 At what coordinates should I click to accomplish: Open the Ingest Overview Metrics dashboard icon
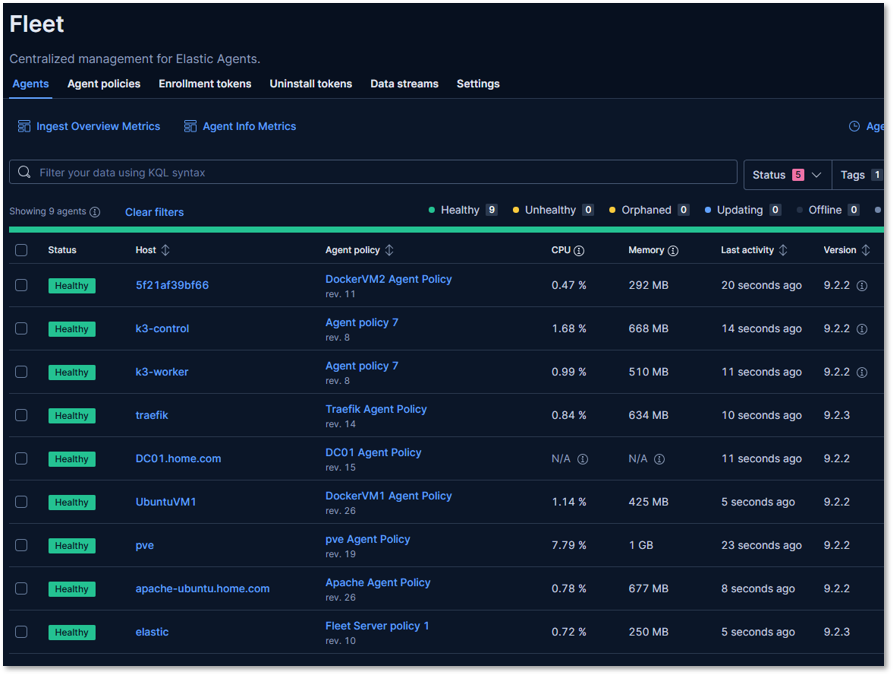[x=22, y=126]
